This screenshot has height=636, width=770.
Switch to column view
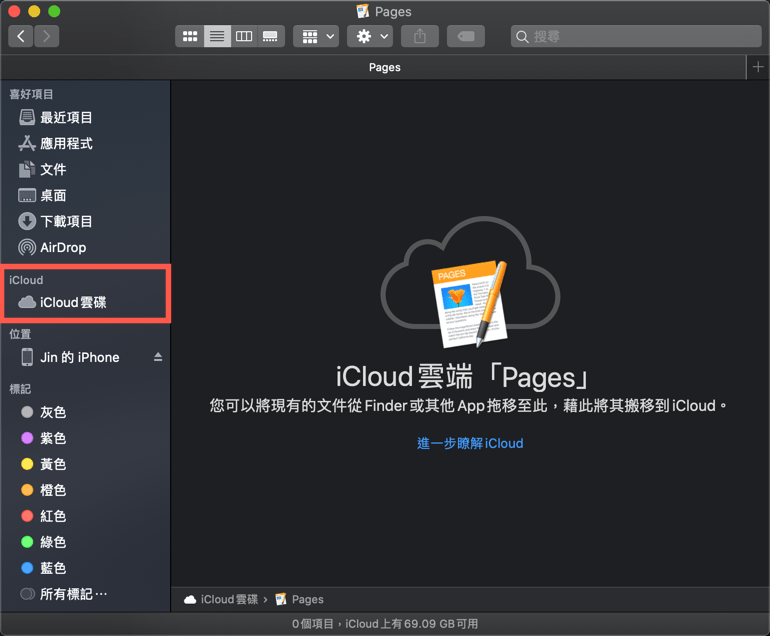244,36
